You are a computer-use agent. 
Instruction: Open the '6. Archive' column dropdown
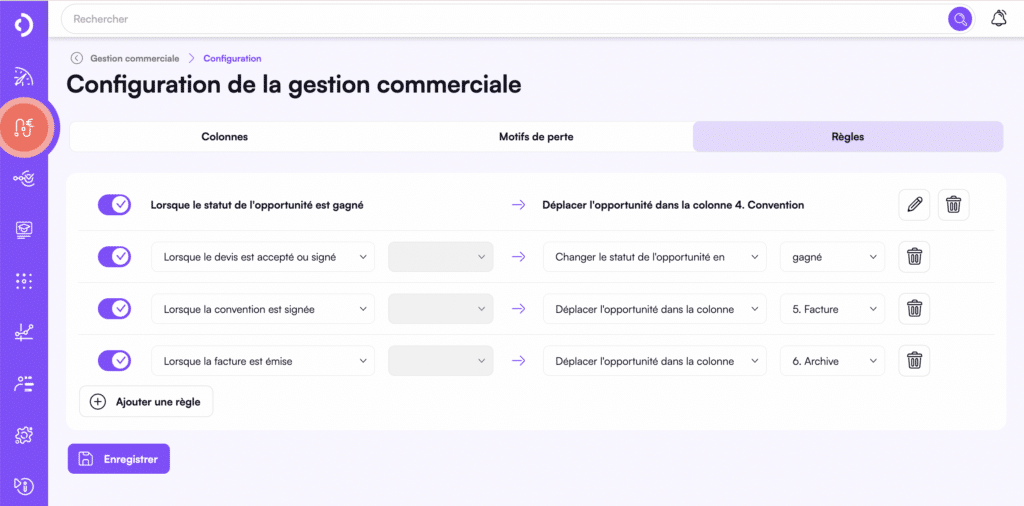(x=833, y=361)
